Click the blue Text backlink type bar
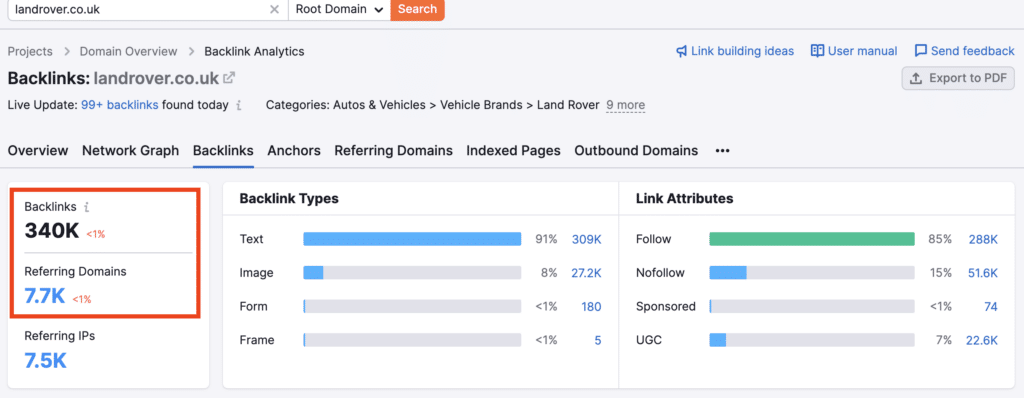Image resolution: width=1024 pixels, height=398 pixels. 412,239
